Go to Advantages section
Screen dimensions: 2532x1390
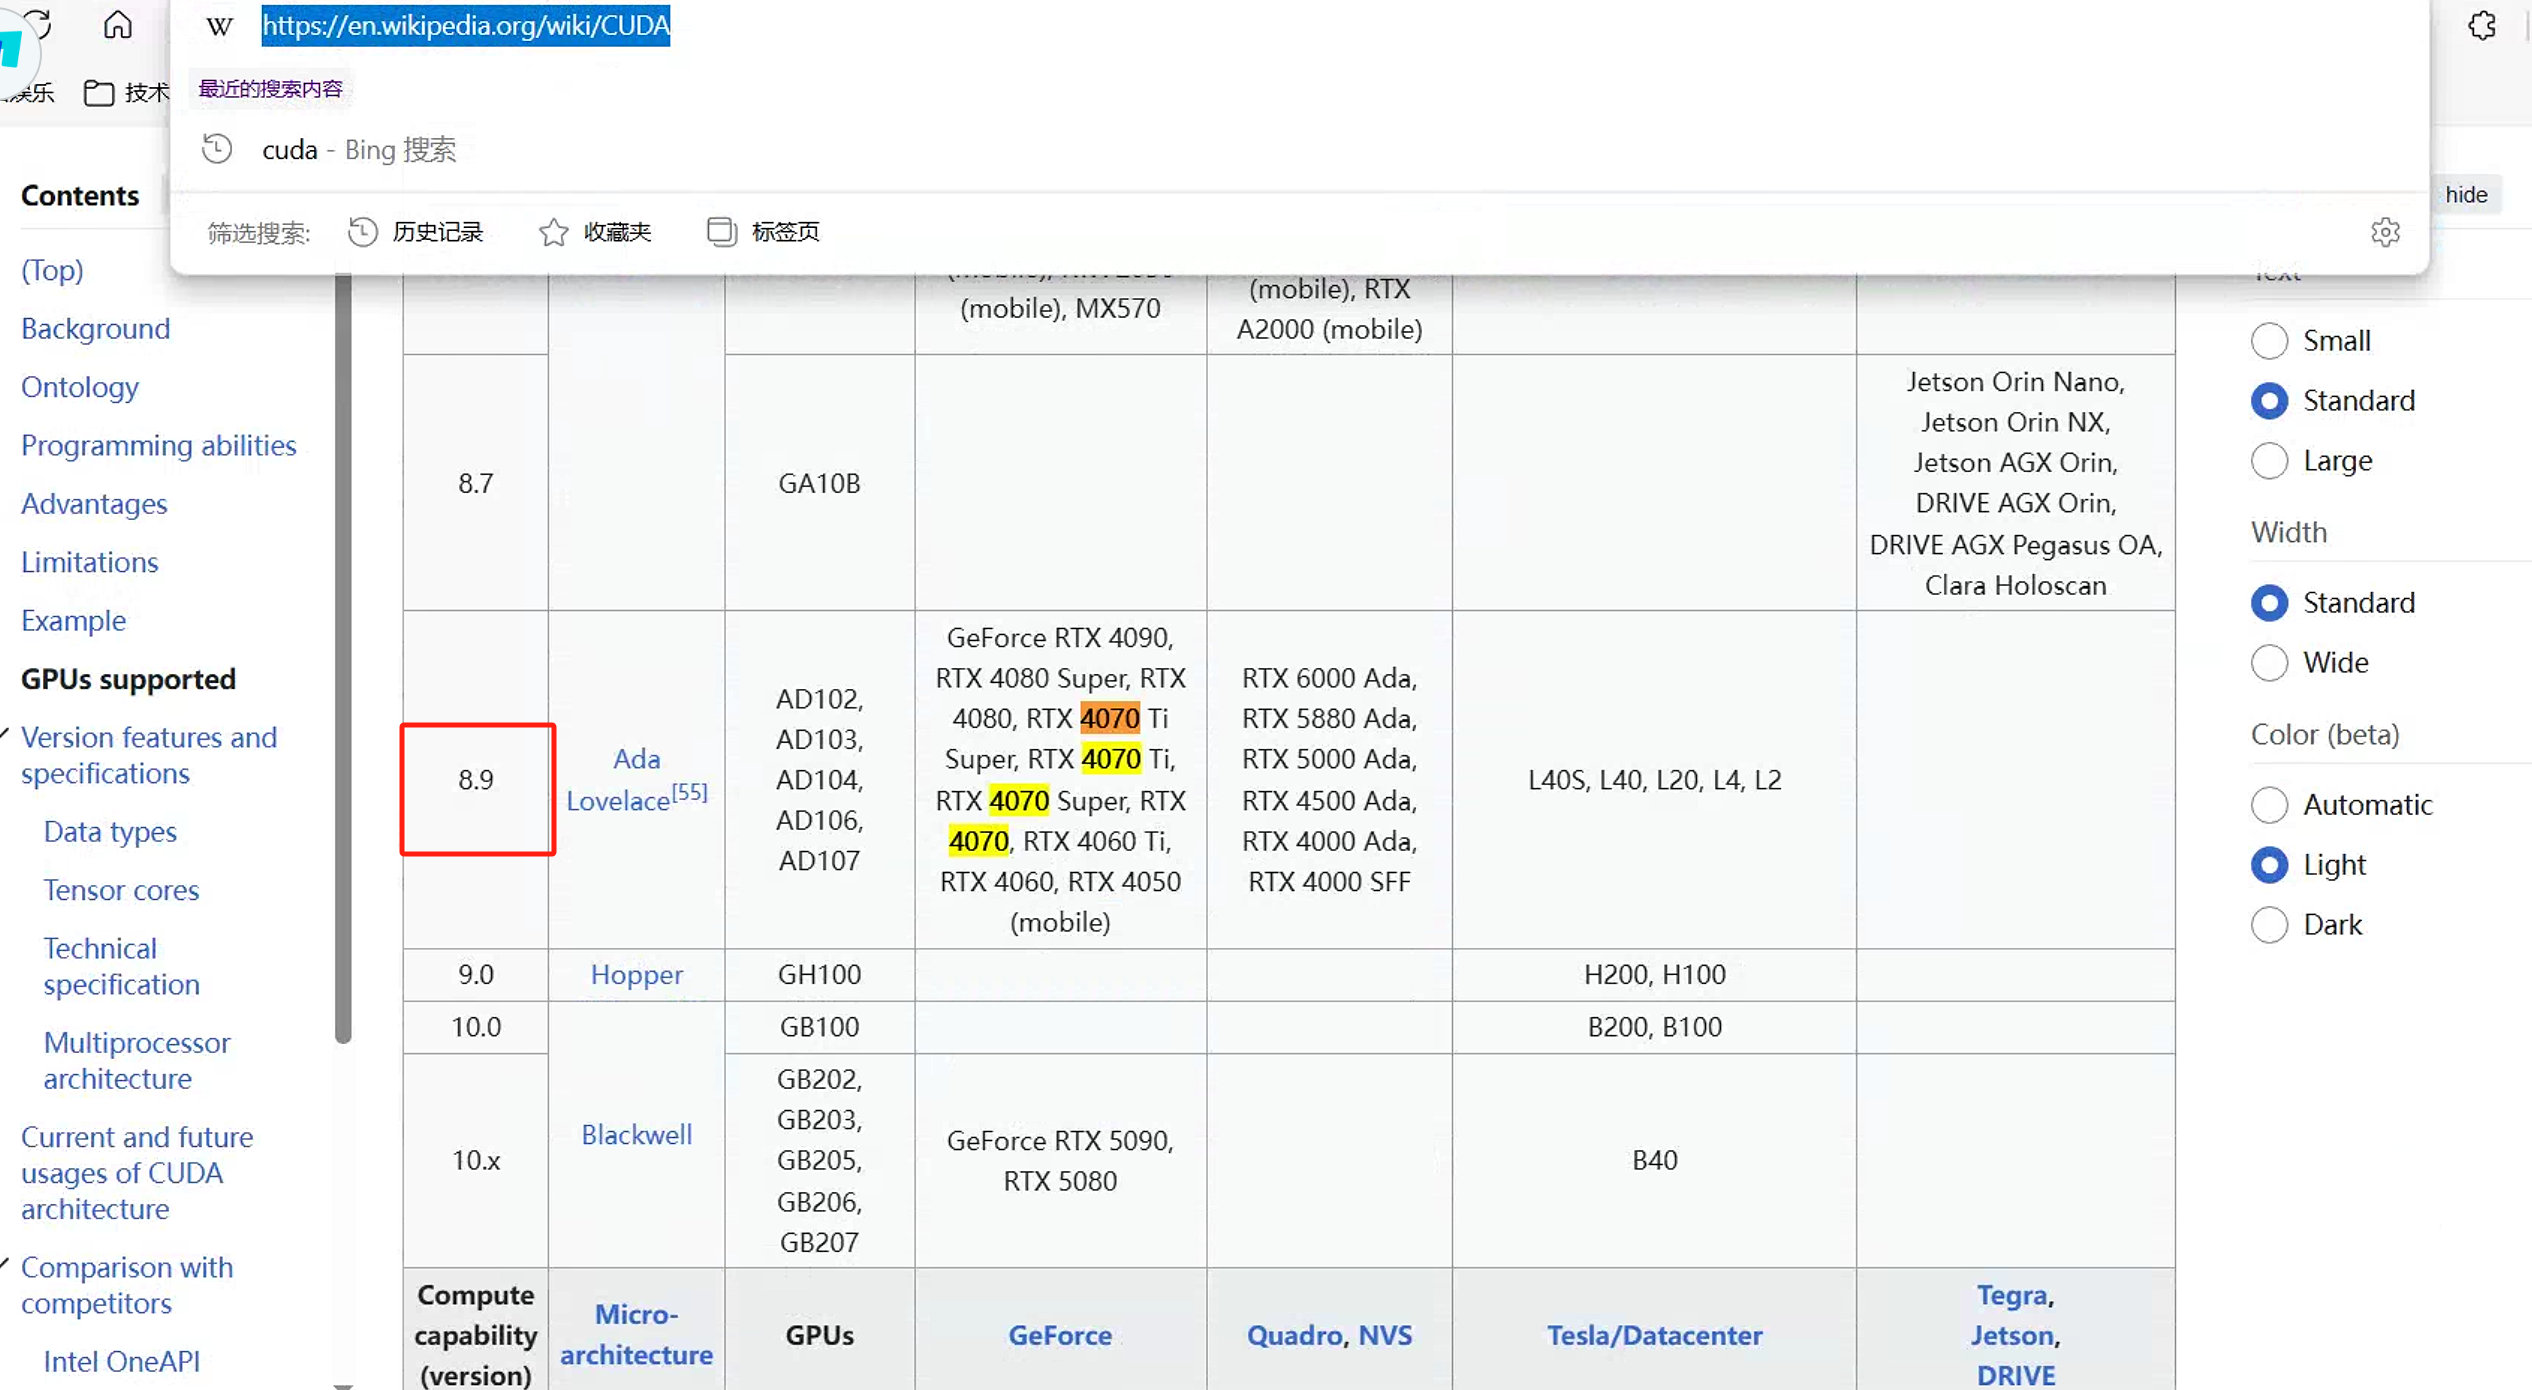pos(94,504)
